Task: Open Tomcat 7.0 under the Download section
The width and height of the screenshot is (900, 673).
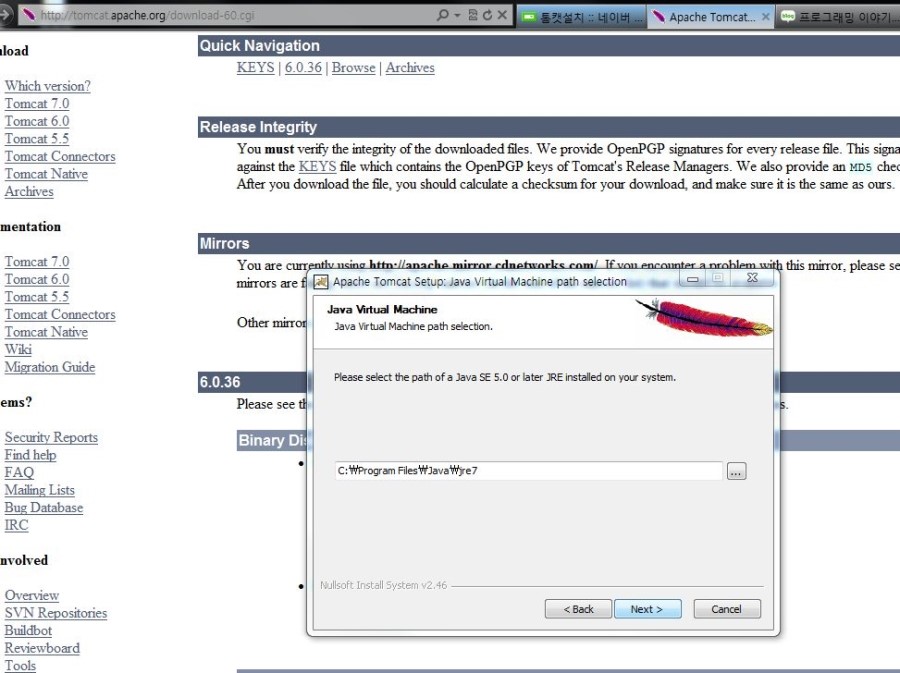Action: coord(37,104)
